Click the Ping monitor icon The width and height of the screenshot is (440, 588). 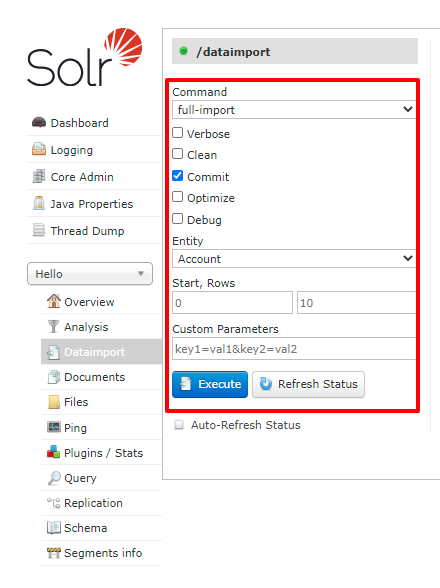54,427
